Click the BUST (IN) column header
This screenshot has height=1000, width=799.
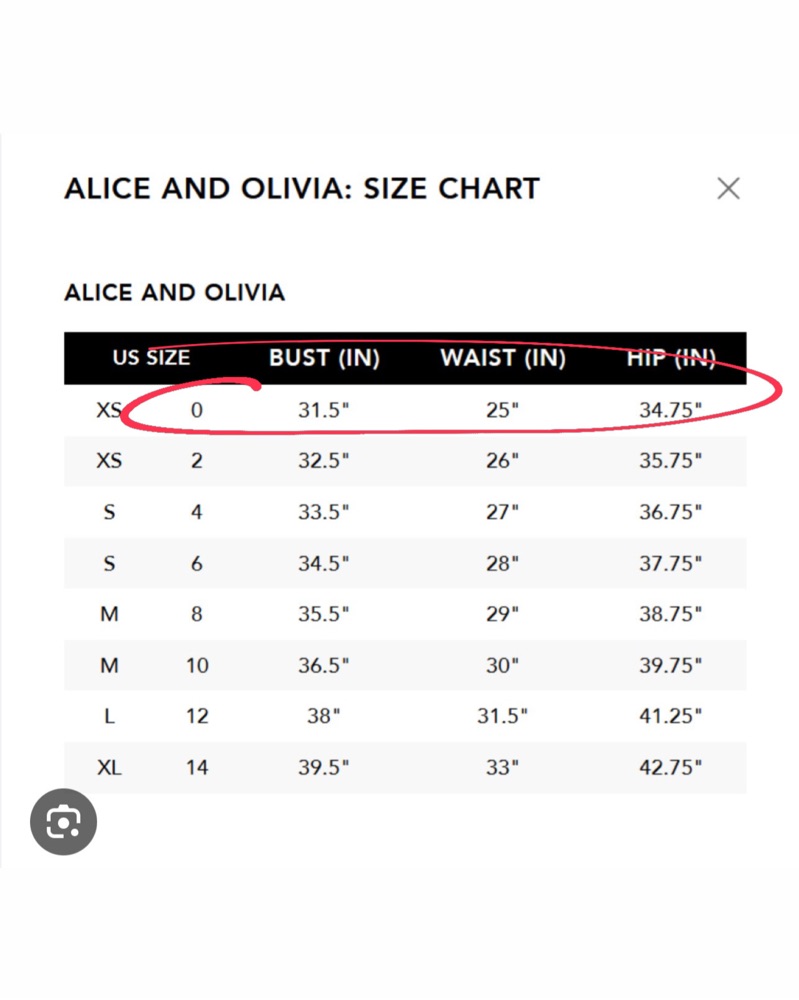click(x=324, y=358)
